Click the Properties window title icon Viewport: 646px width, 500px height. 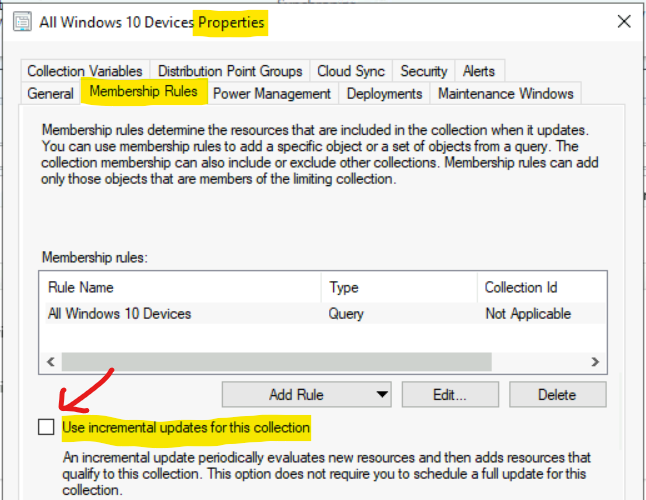pyautogui.click(x=22, y=21)
